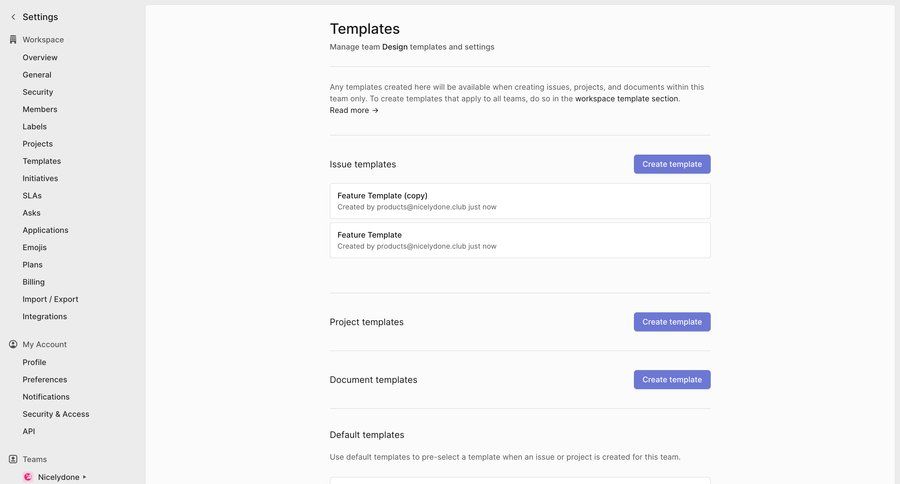Go to Import / Export
Viewport: 900px width, 484px height.
[51, 299]
